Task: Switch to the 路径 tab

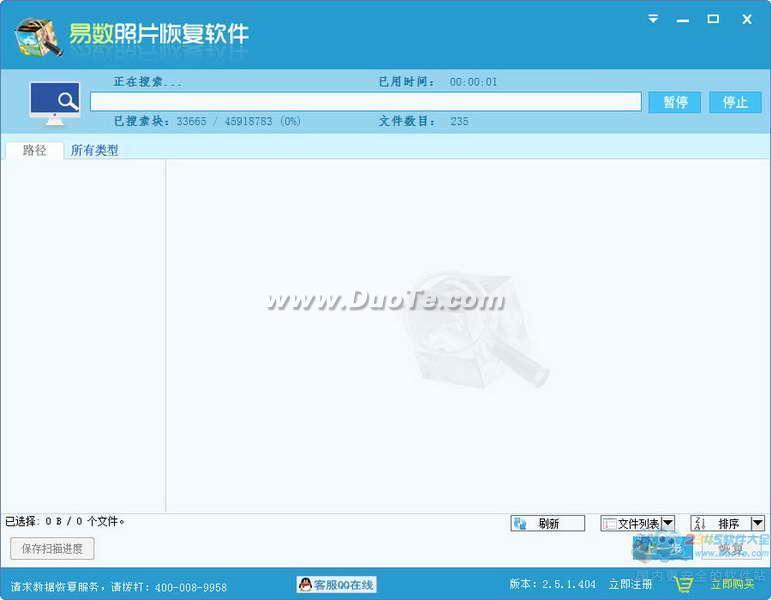Action: pos(35,150)
